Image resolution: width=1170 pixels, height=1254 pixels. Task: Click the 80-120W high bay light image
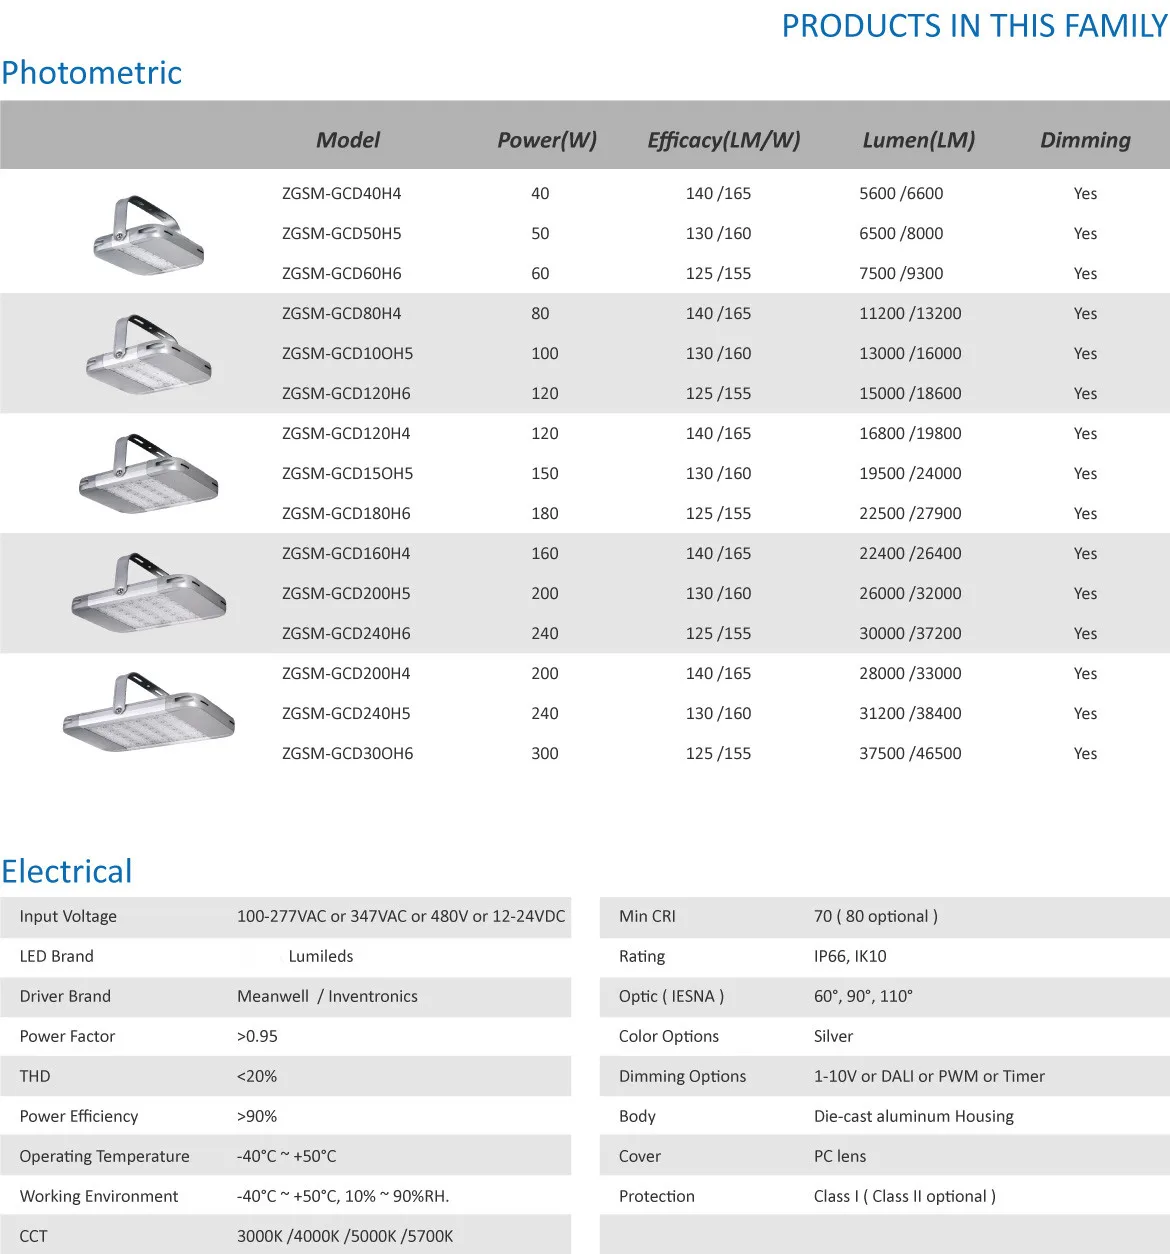[148, 355]
